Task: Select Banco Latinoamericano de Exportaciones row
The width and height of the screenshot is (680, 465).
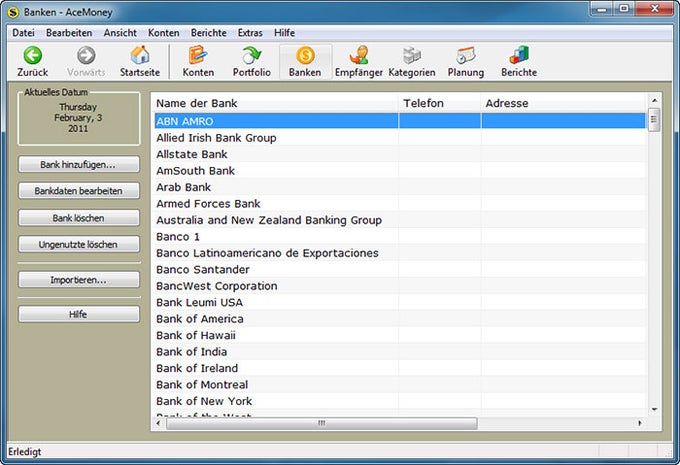Action: pos(400,253)
